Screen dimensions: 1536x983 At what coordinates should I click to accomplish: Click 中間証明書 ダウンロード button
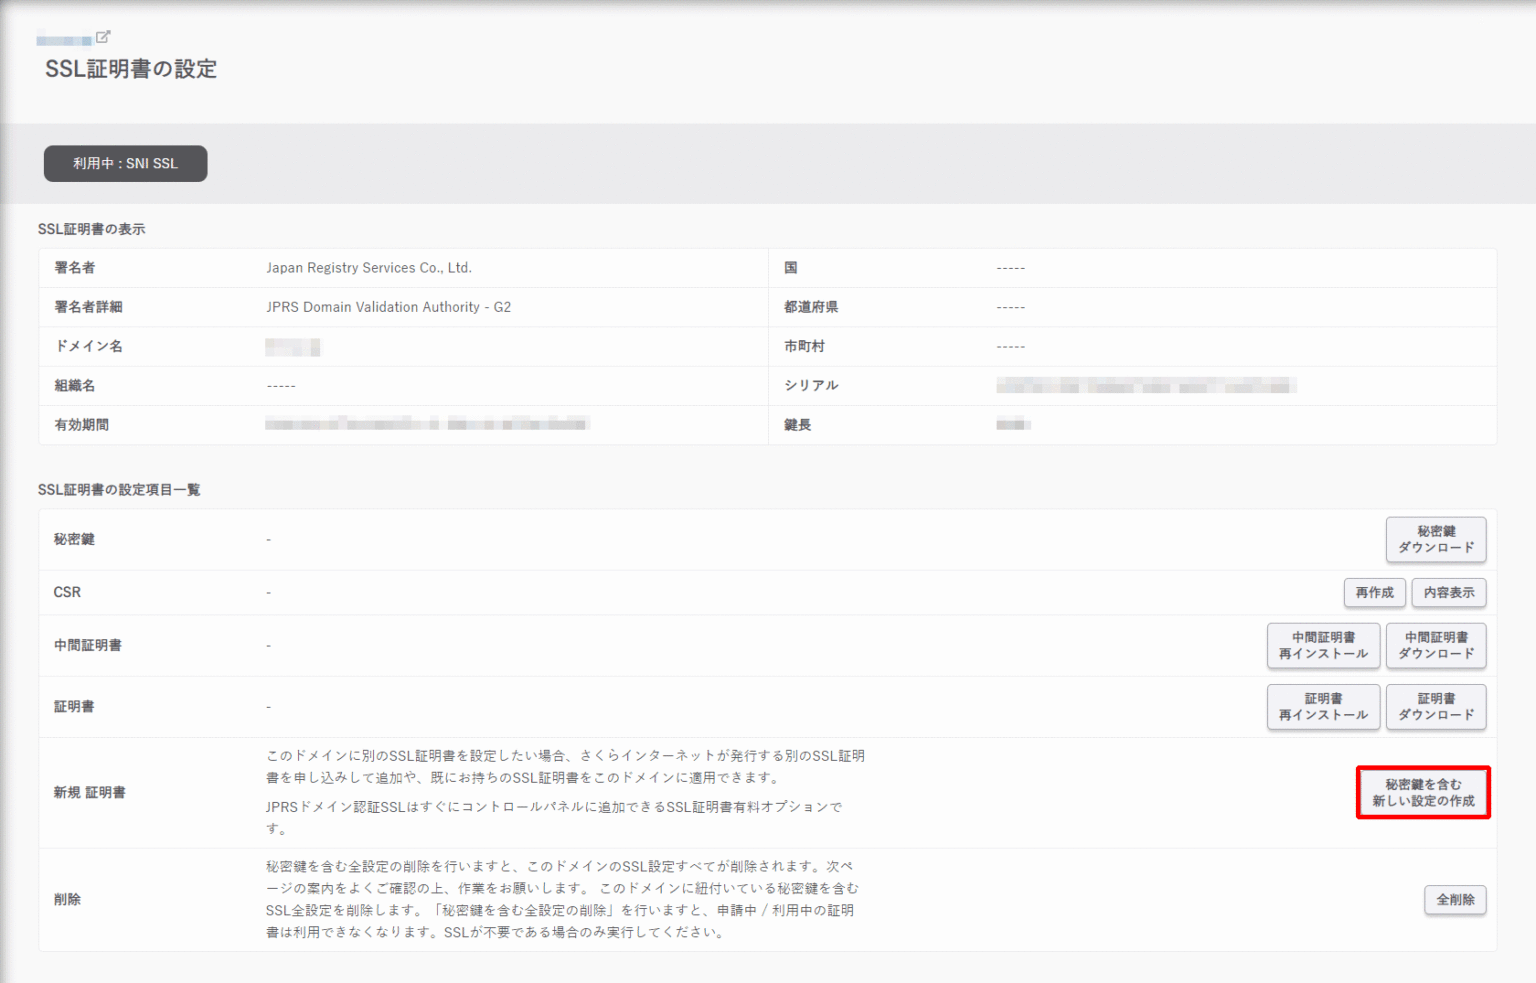click(x=1436, y=645)
